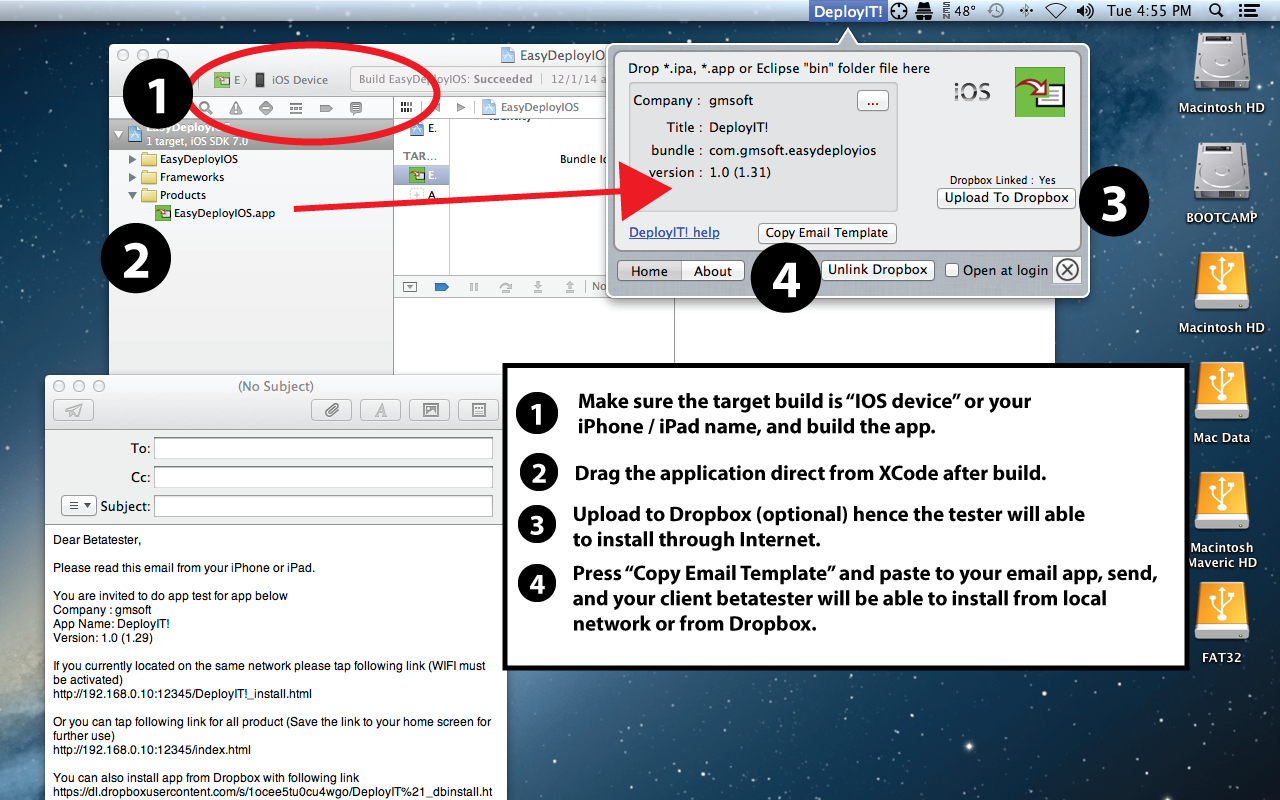The width and height of the screenshot is (1280, 800).
Task: Open Notification Center from the menu bar
Action: click(x=1247, y=11)
